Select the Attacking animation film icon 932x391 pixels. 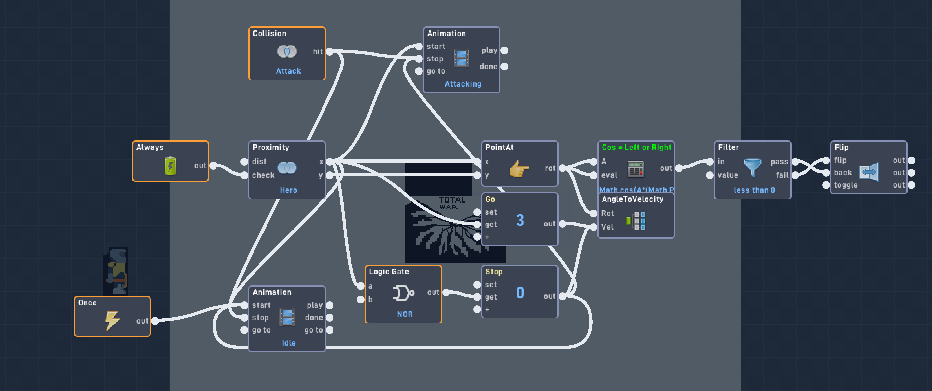click(x=461, y=59)
